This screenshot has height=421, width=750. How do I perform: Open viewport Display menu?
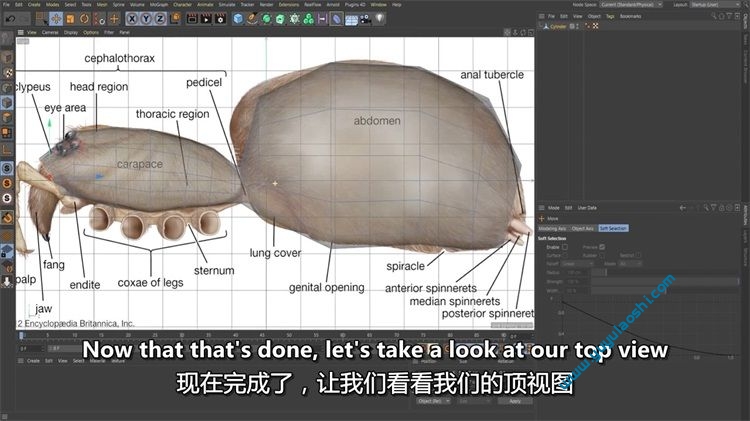[x=71, y=33]
